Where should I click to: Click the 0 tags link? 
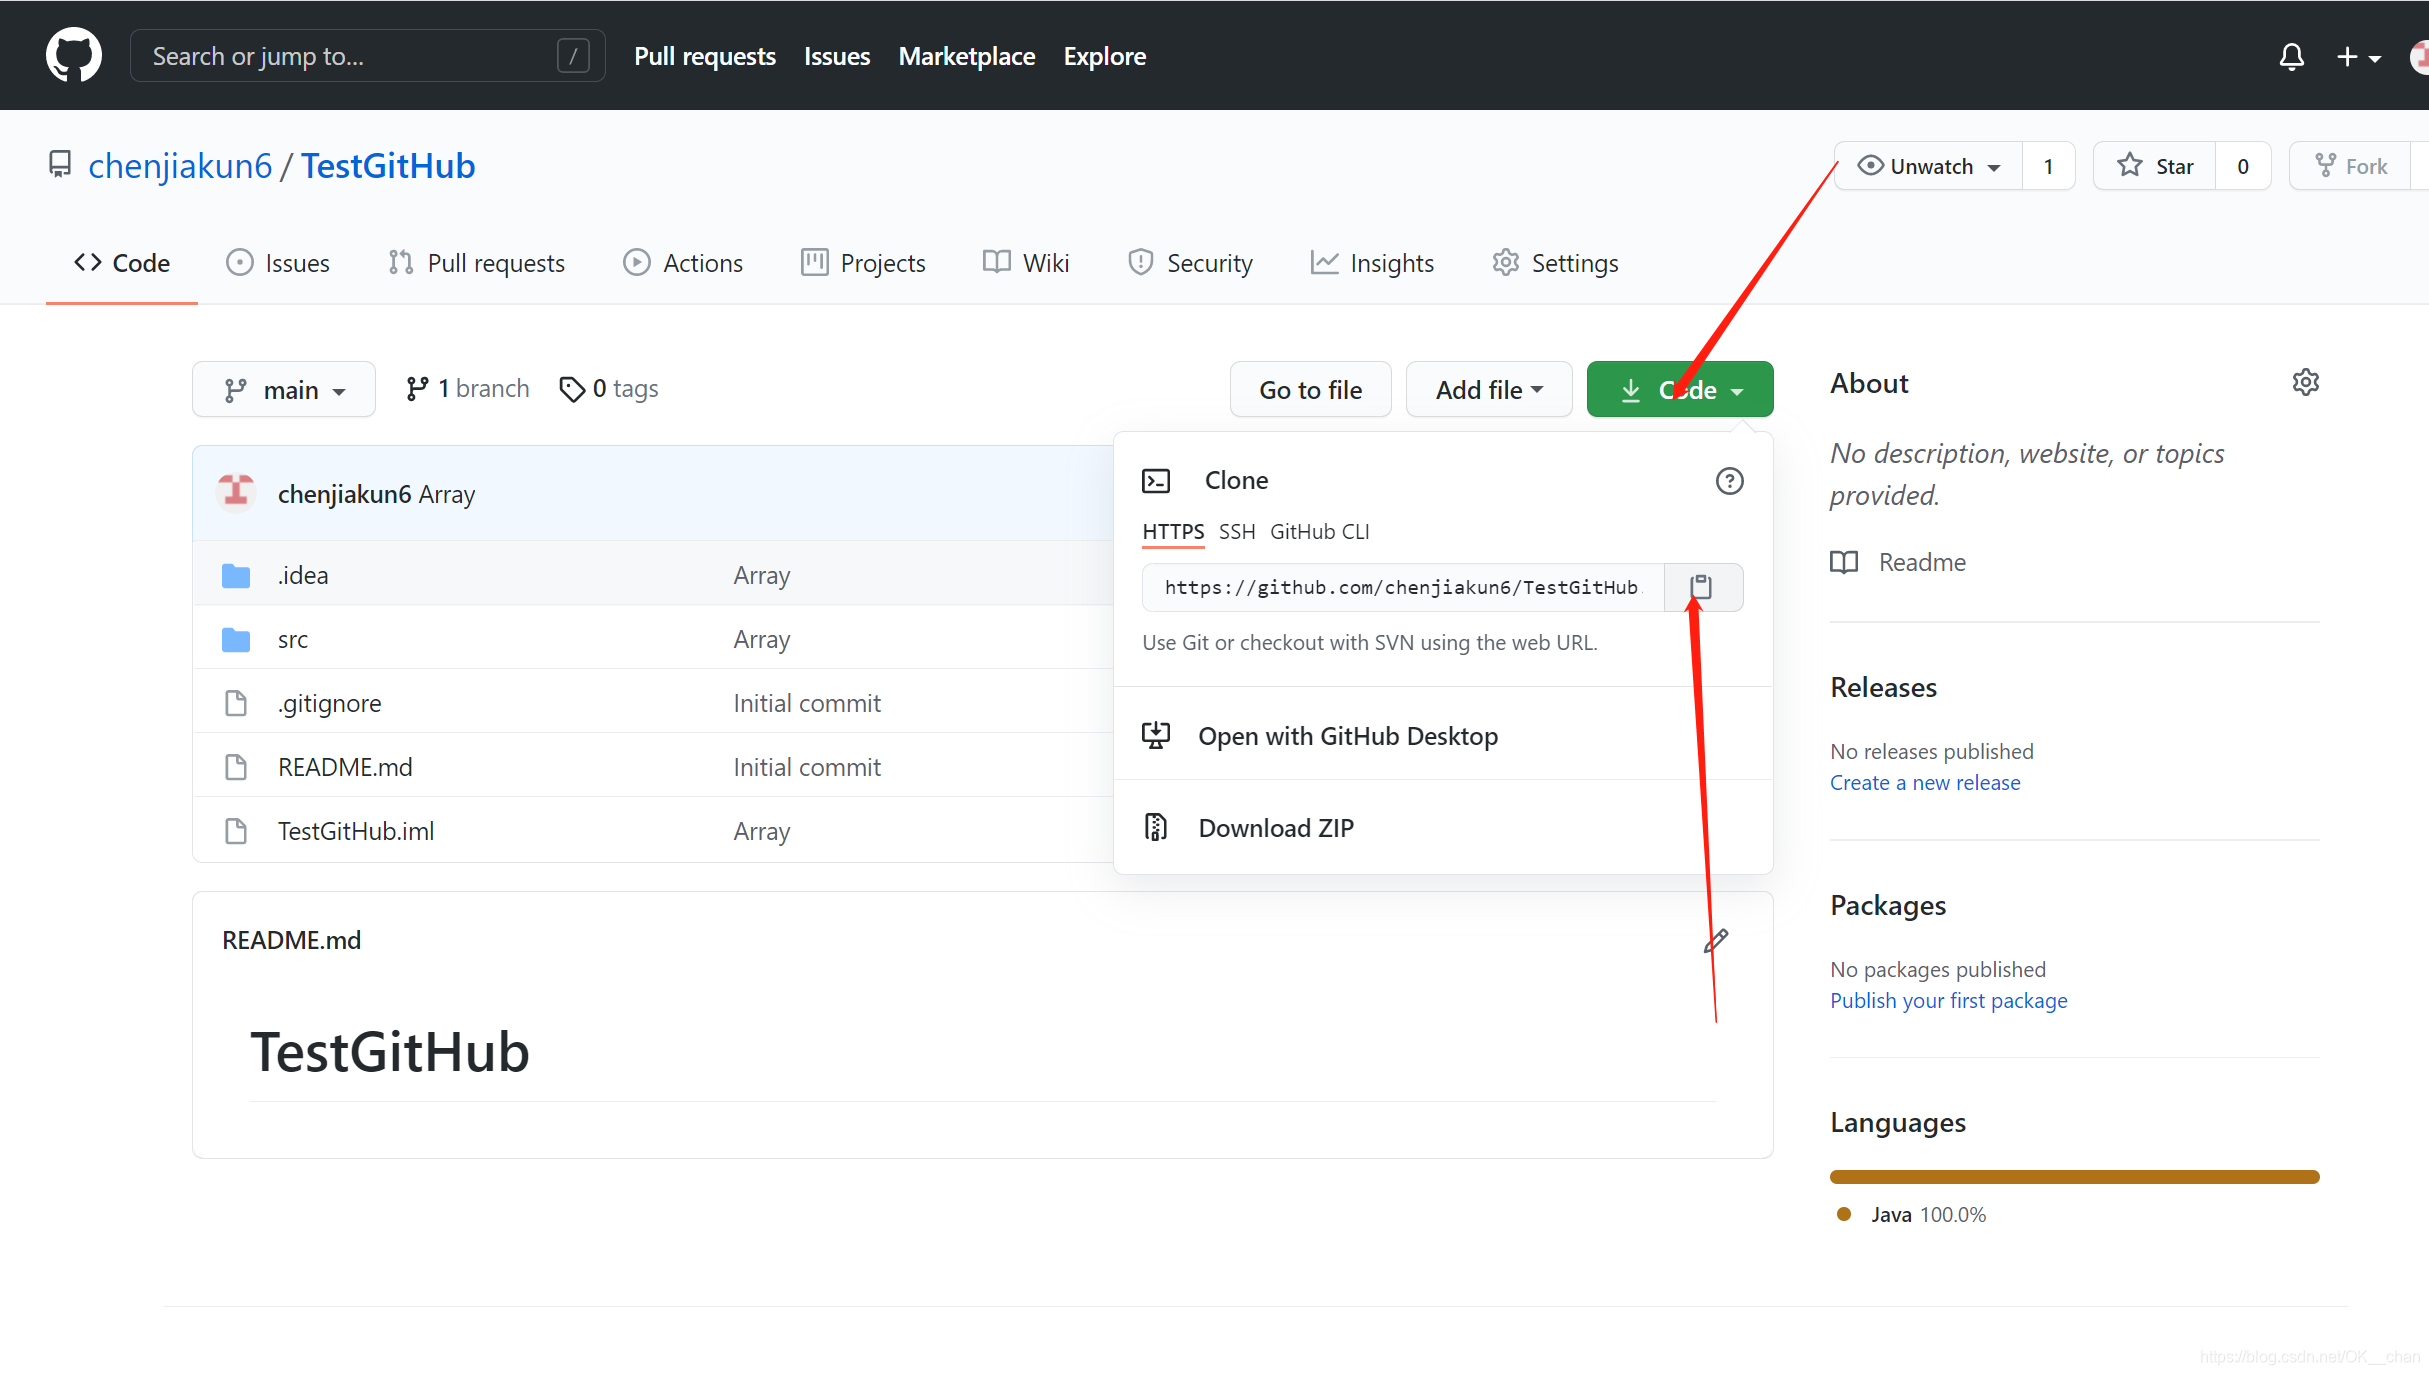(x=609, y=389)
